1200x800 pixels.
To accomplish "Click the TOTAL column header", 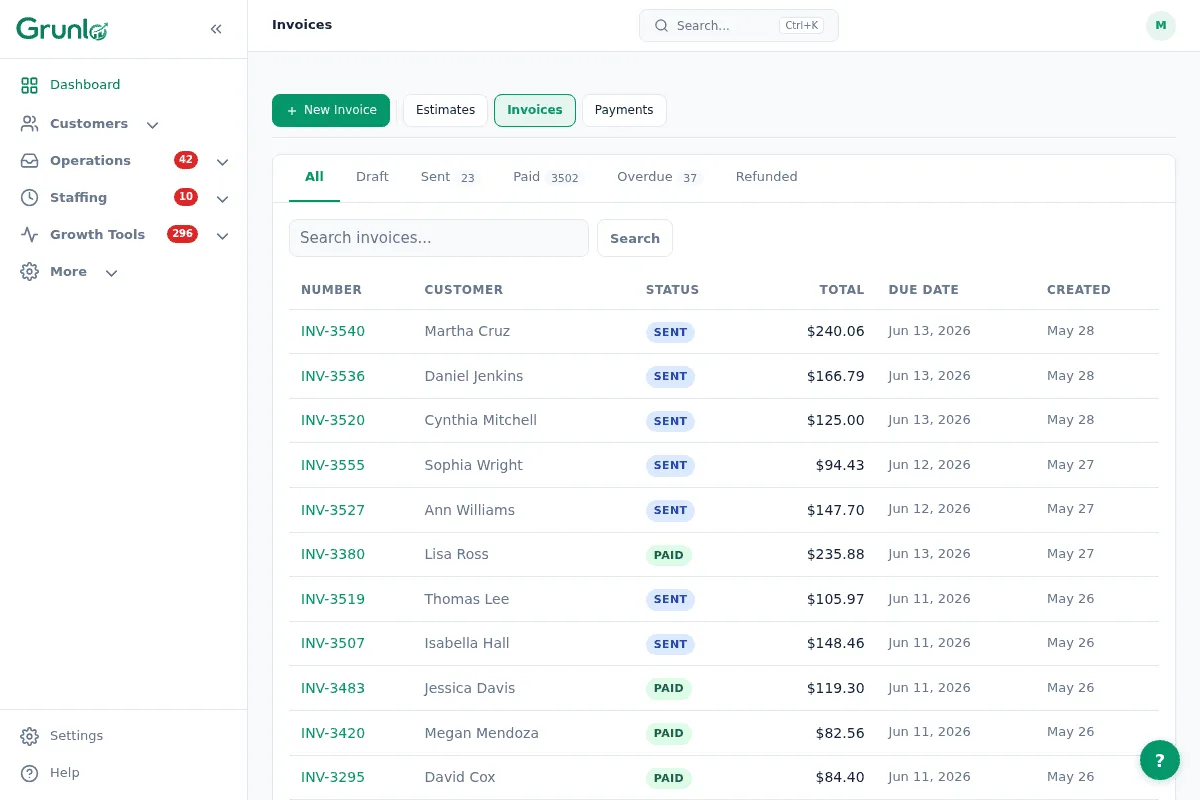I will click(x=842, y=290).
